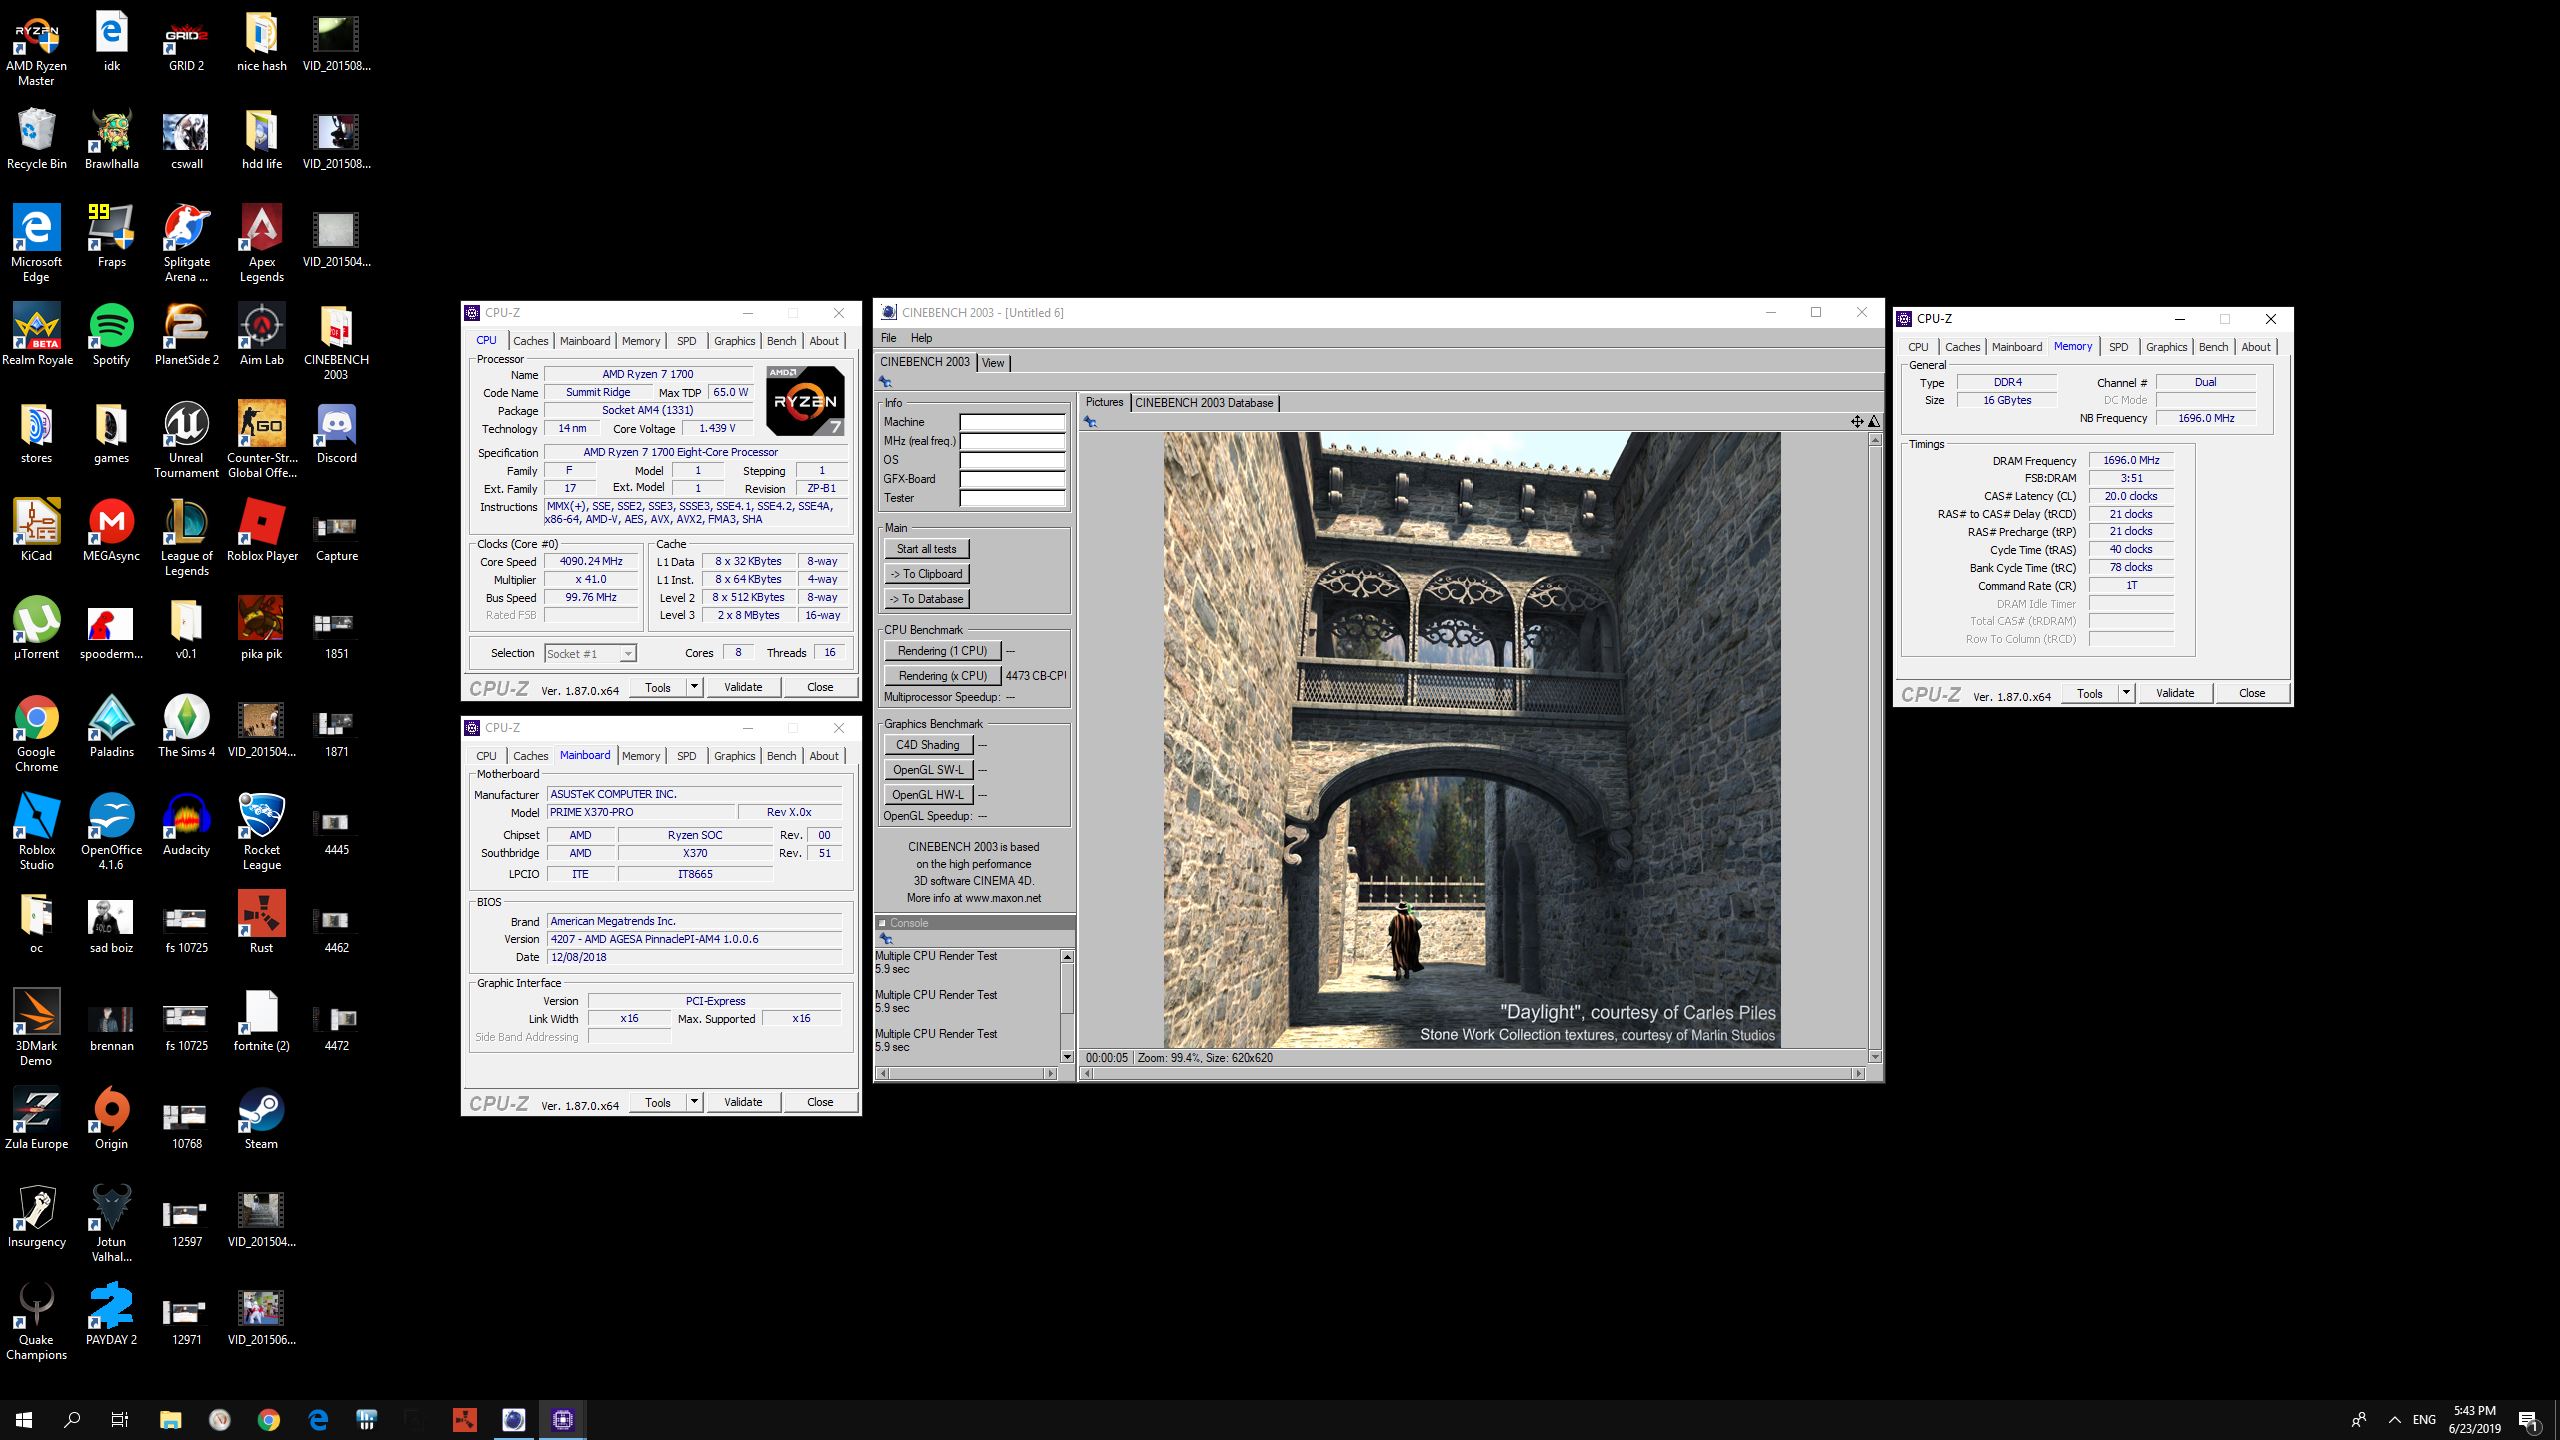2560x1440 pixels.
Task: Launch Steam from the desktop
Action: 261,1120
